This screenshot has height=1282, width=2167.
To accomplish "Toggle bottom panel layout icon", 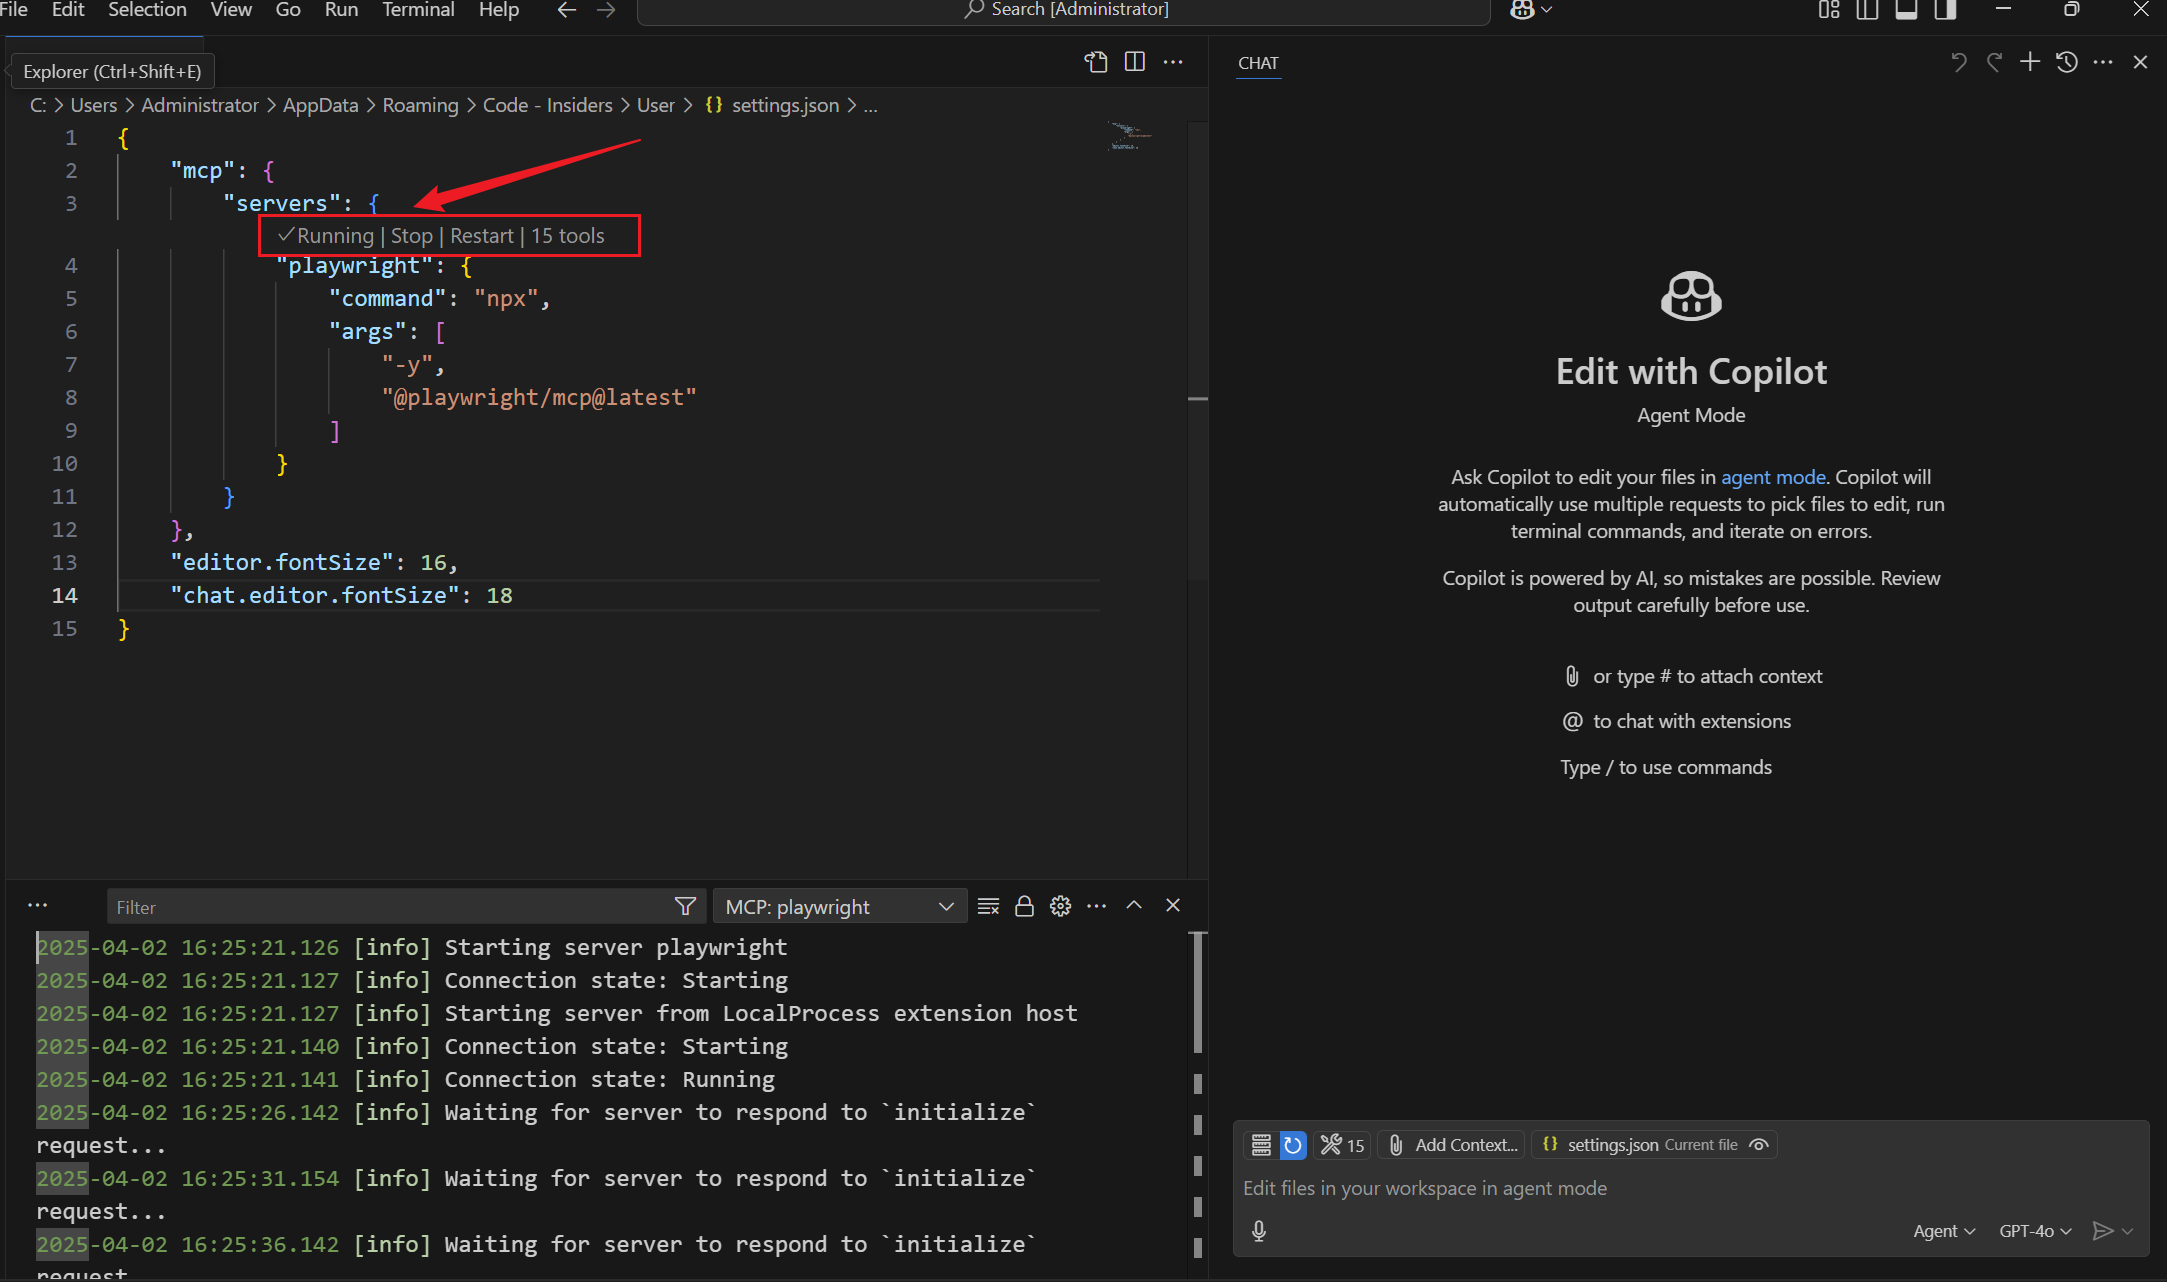I will click(x=1906, y=10).
